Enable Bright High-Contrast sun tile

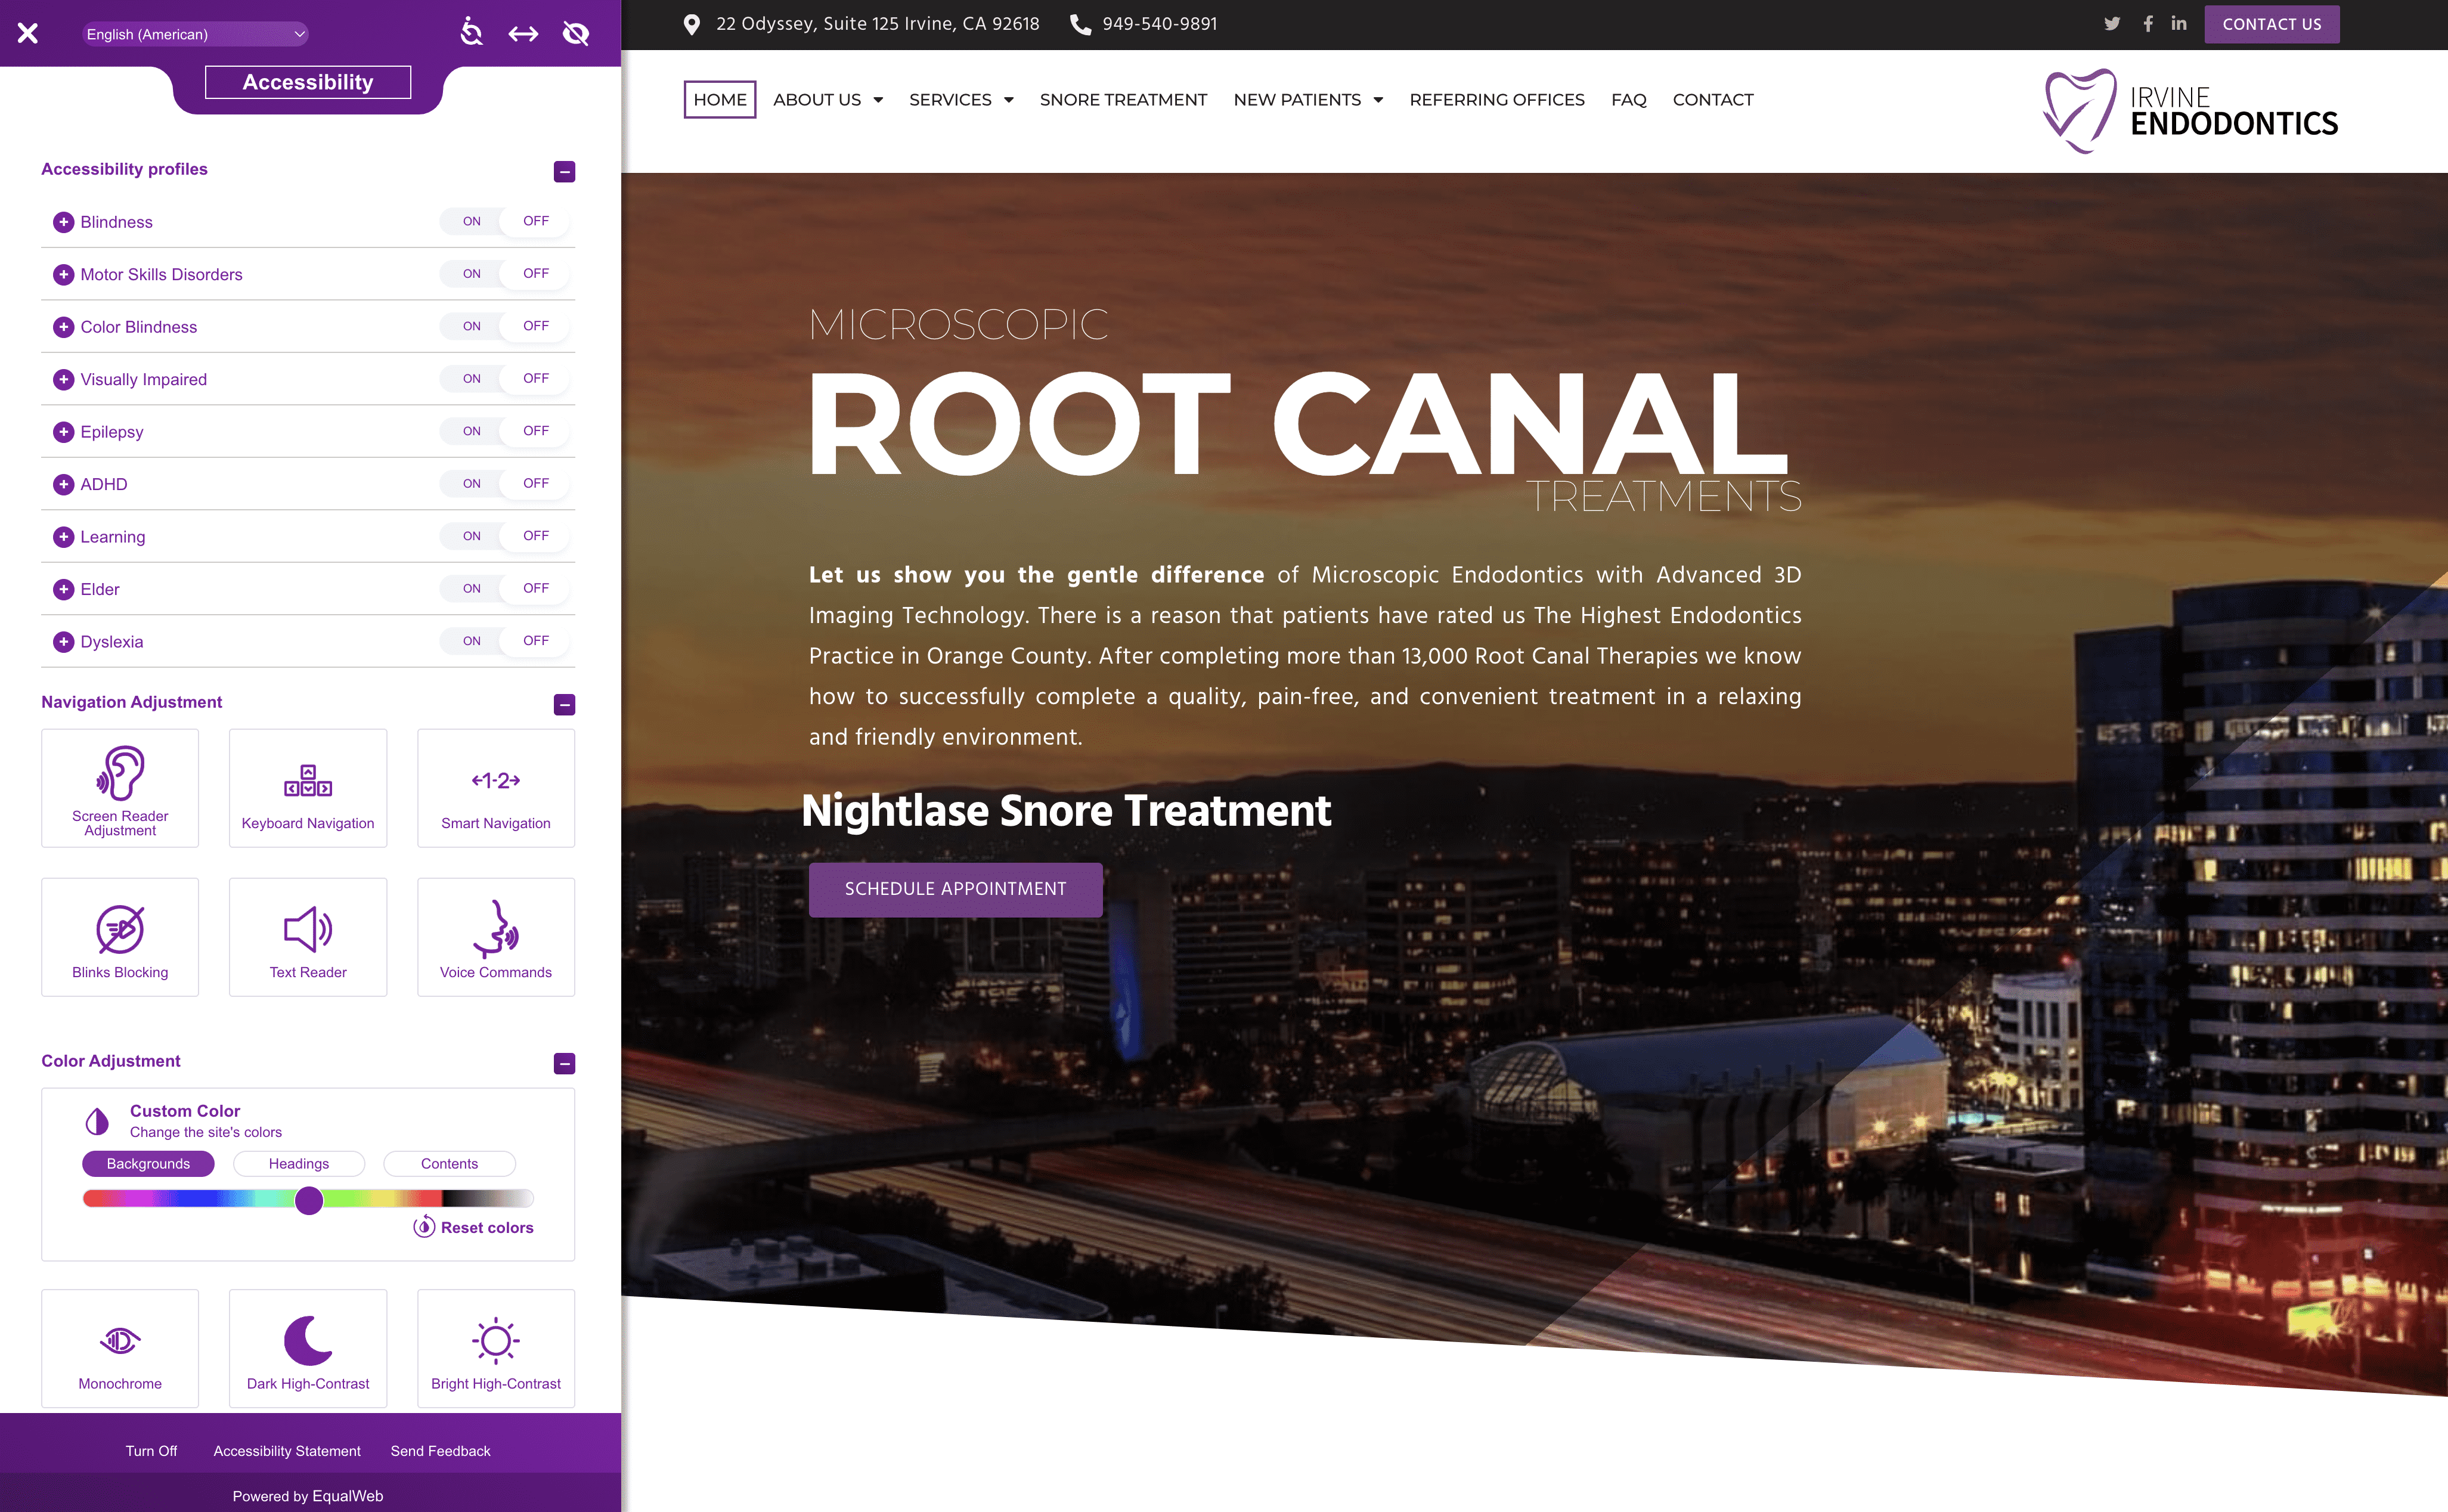[496, 1349]
